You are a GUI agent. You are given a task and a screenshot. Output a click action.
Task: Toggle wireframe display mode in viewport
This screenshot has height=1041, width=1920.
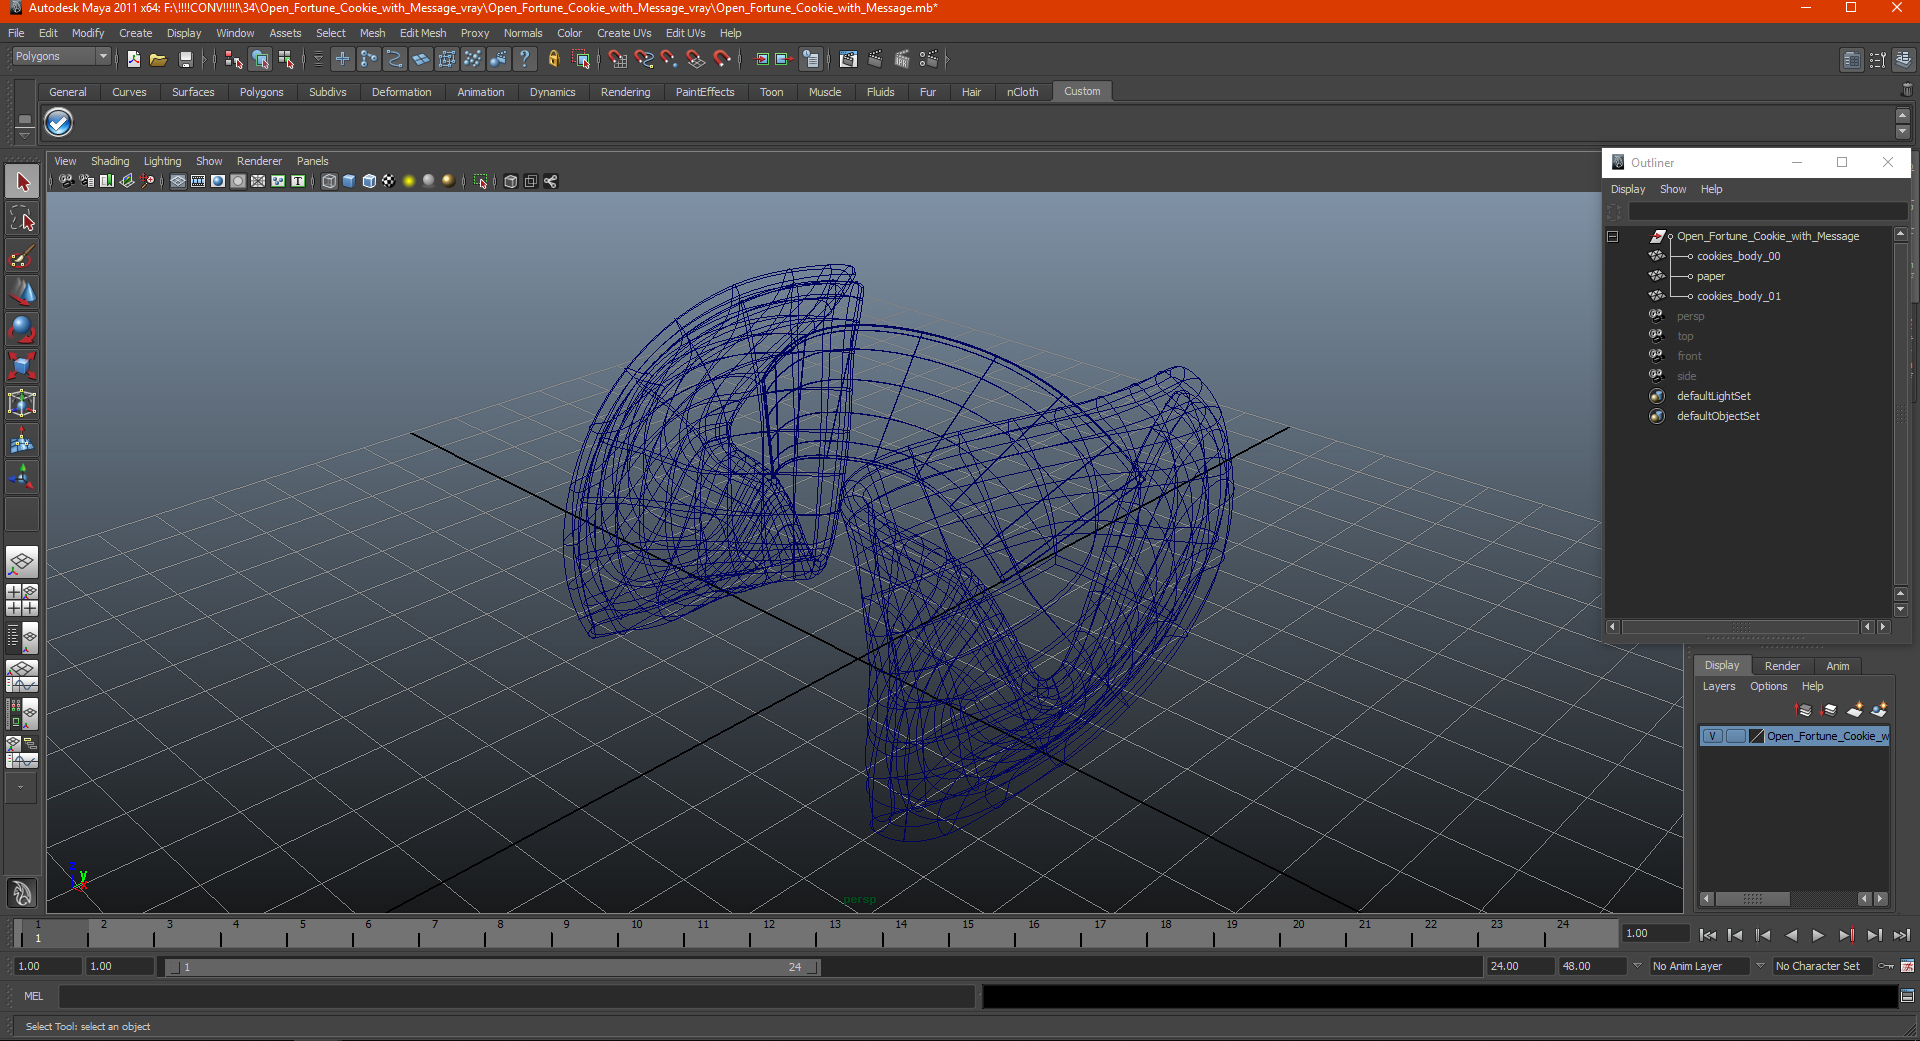[329, 181]
